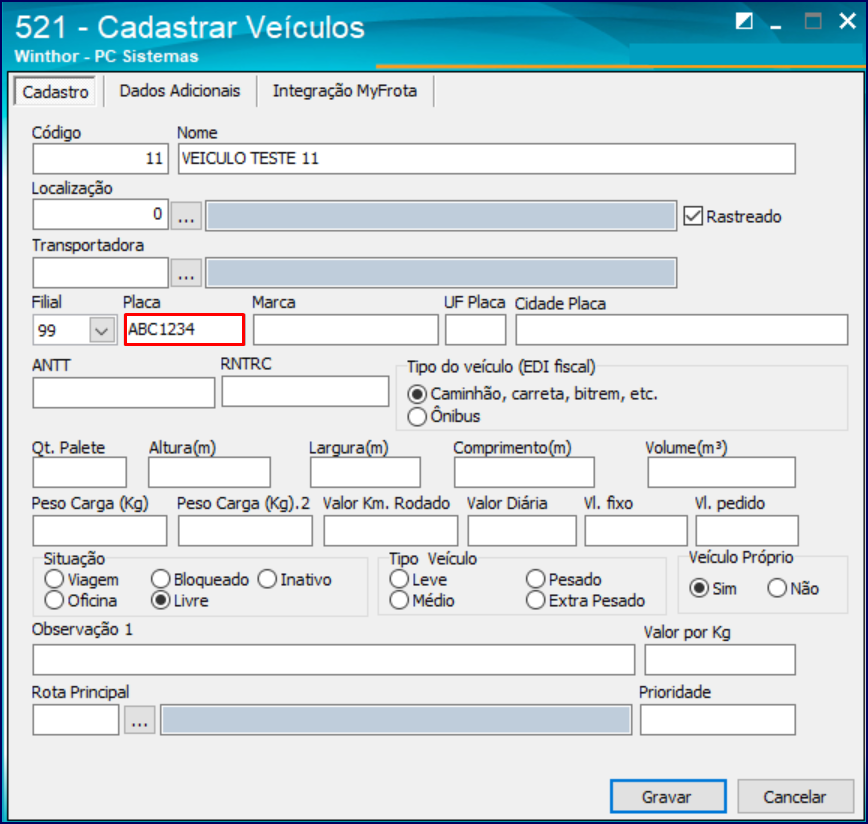Click the Observação 1 field
Image resolution: width=868 pixels, height=824 pixels.
point(333,660)
